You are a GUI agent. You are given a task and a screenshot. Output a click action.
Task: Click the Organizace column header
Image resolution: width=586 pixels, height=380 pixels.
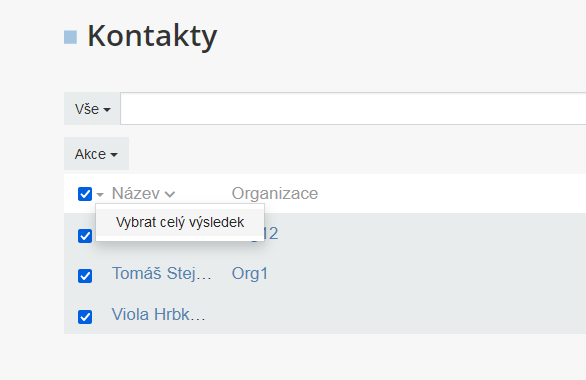275,194
